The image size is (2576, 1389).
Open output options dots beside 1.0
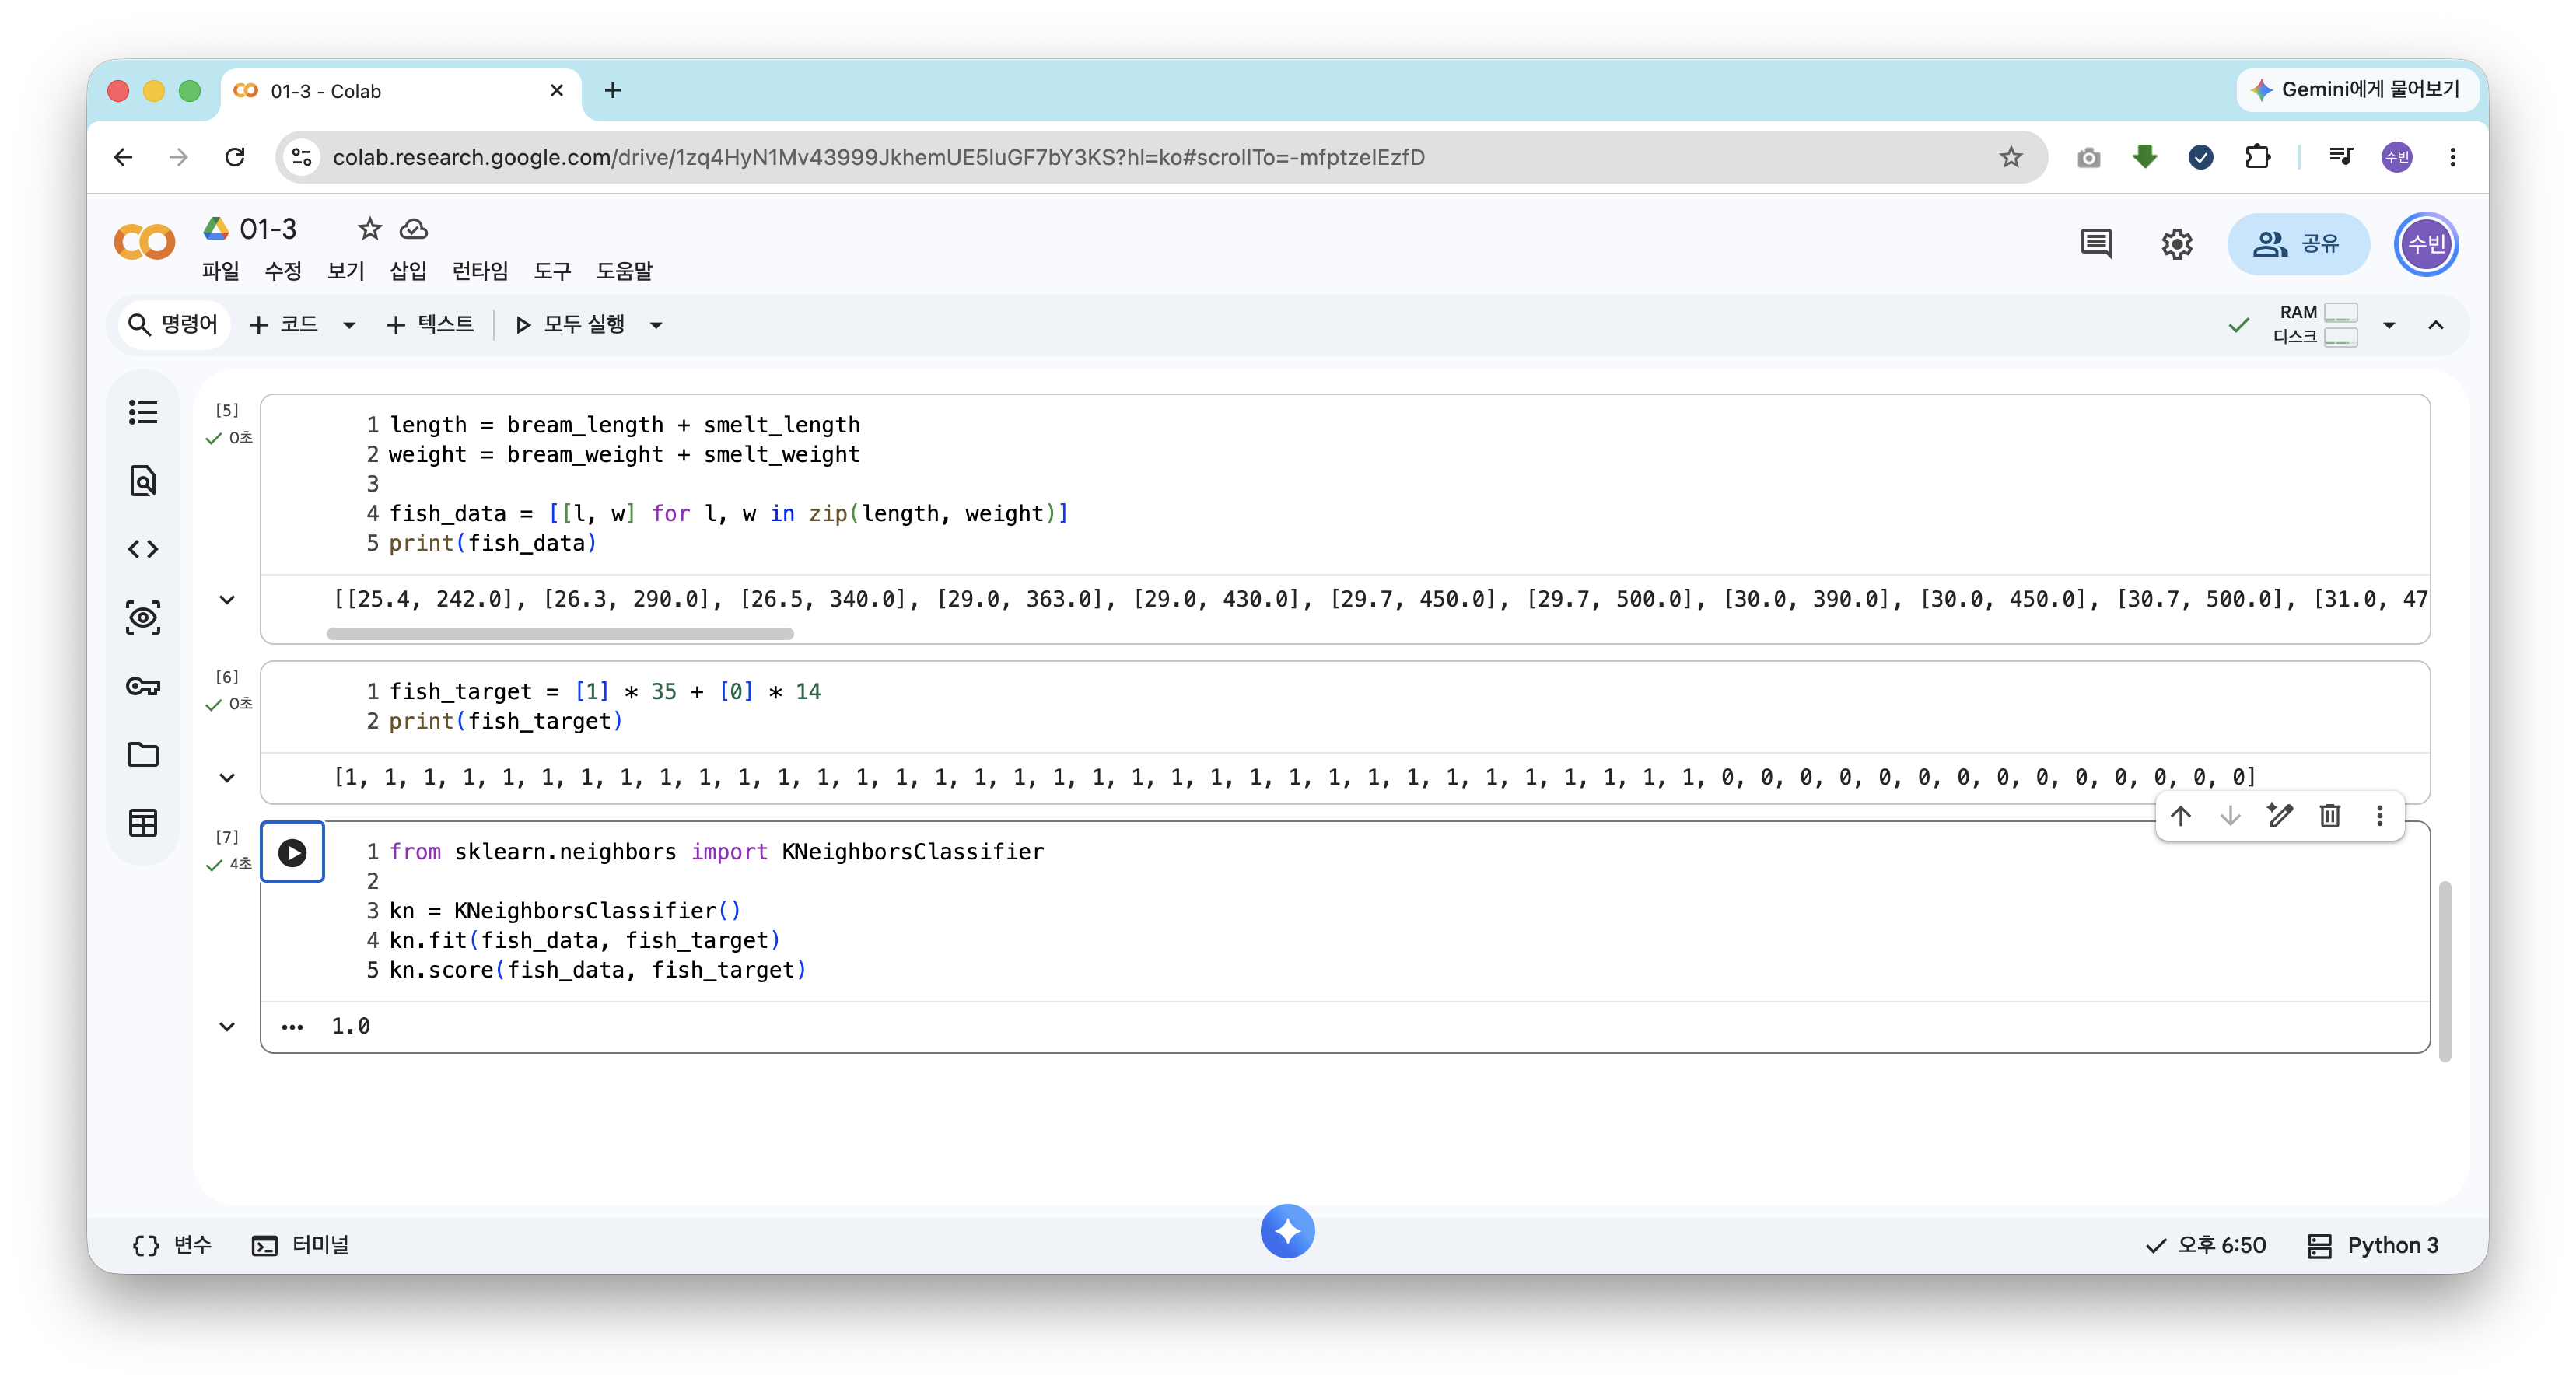(x=292, y=1027)
